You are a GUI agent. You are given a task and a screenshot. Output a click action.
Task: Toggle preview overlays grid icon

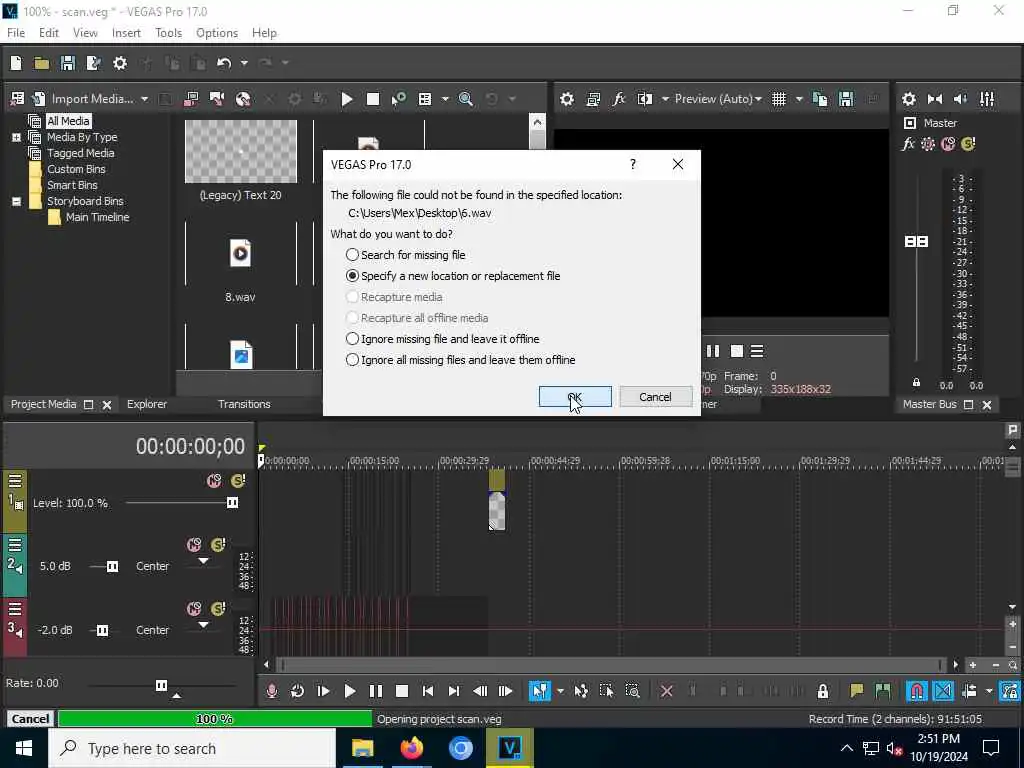[778, 99]
